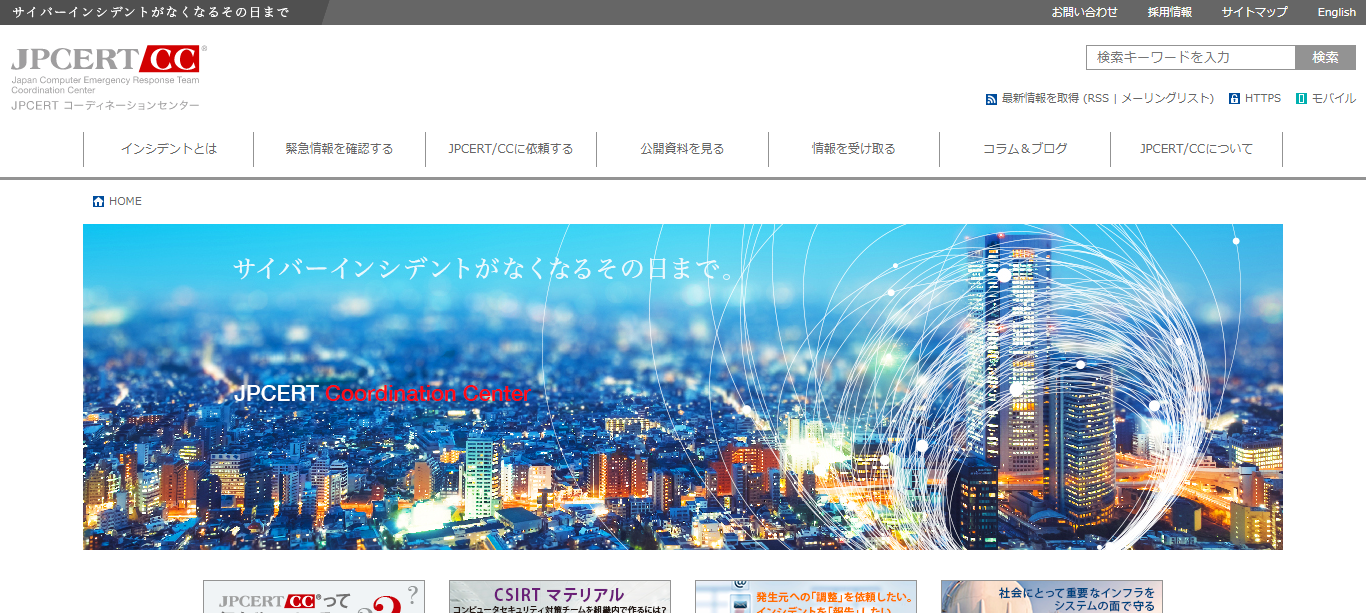Open サイトマップ sitemap link
The height and width of the screenshot is (613, 1366).
click(1254, 12)
